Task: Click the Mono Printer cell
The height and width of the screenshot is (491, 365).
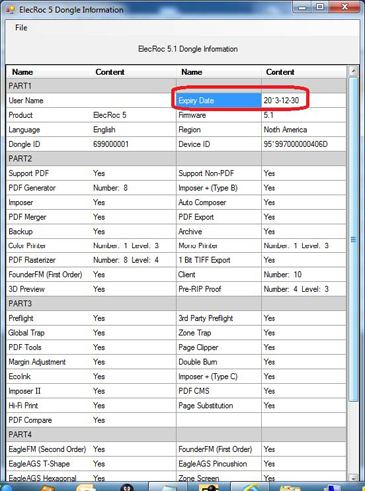Action: pyautogui.click(x=219, y=246)
